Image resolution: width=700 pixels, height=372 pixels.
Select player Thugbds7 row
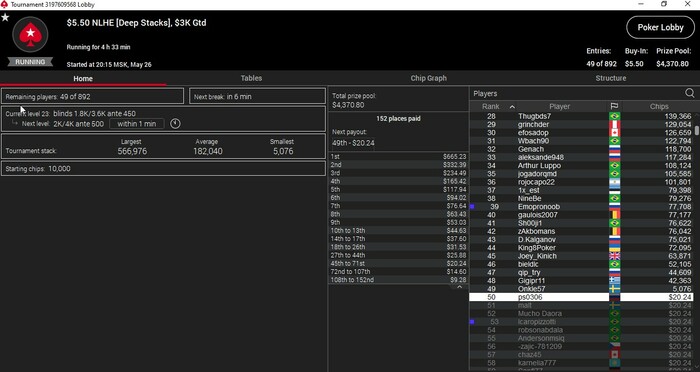click(581, 116)
